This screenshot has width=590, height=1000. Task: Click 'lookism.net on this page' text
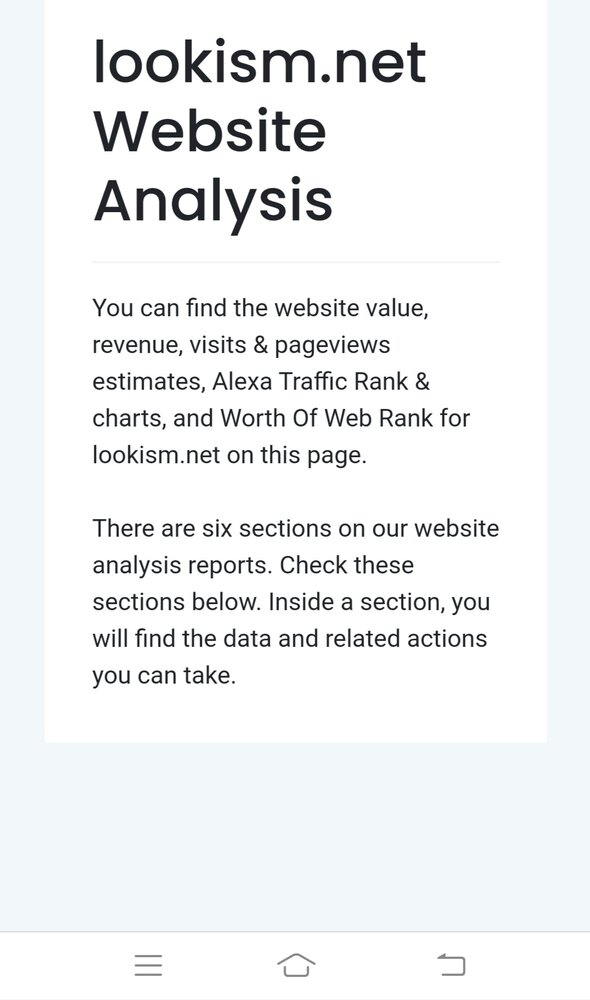[230, 455]
